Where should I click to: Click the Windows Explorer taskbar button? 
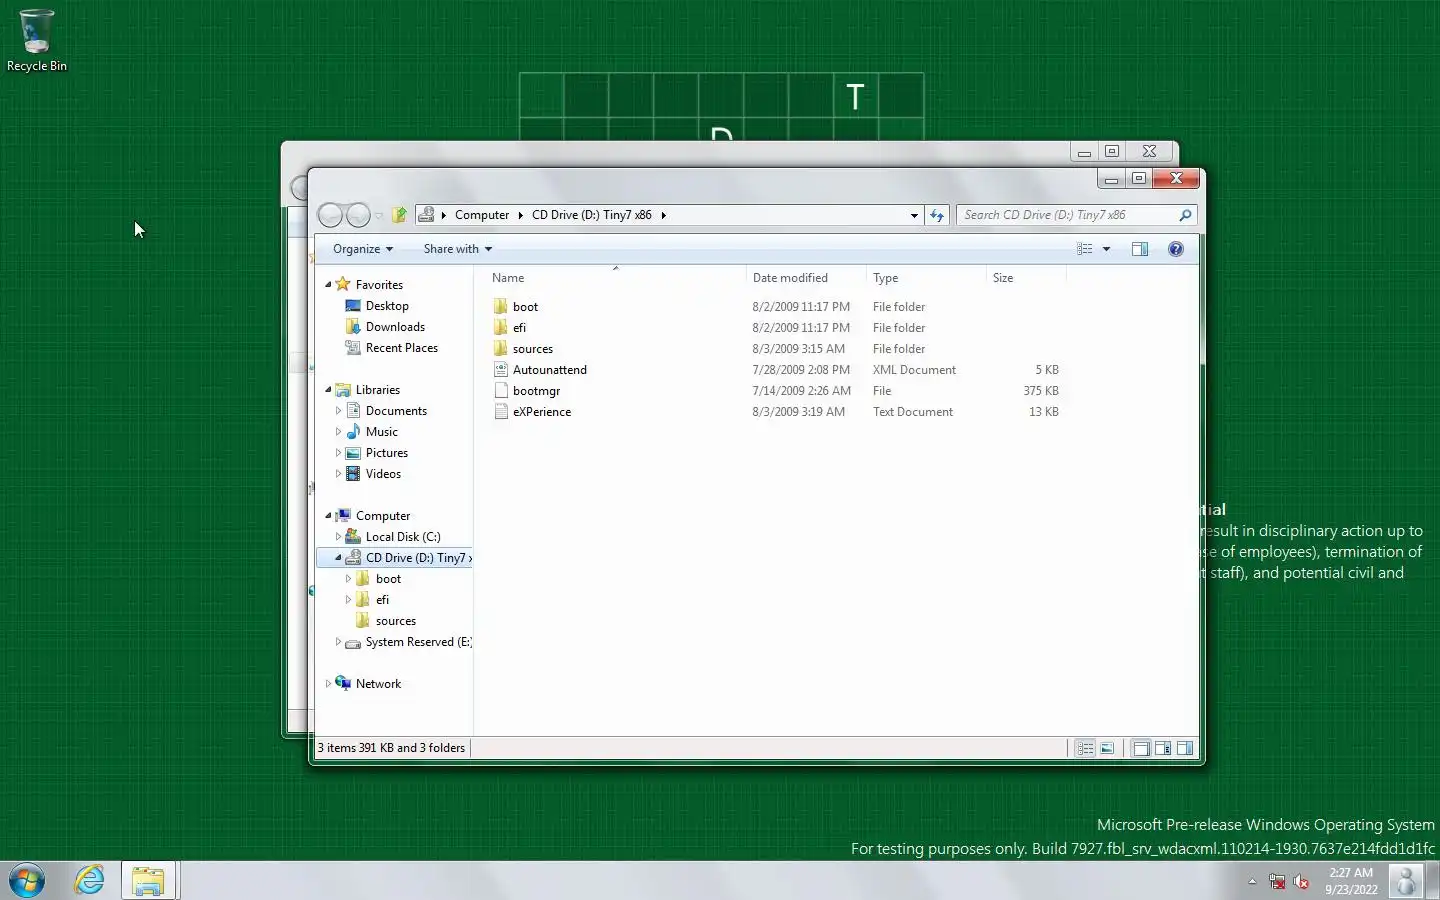point(149,881)
